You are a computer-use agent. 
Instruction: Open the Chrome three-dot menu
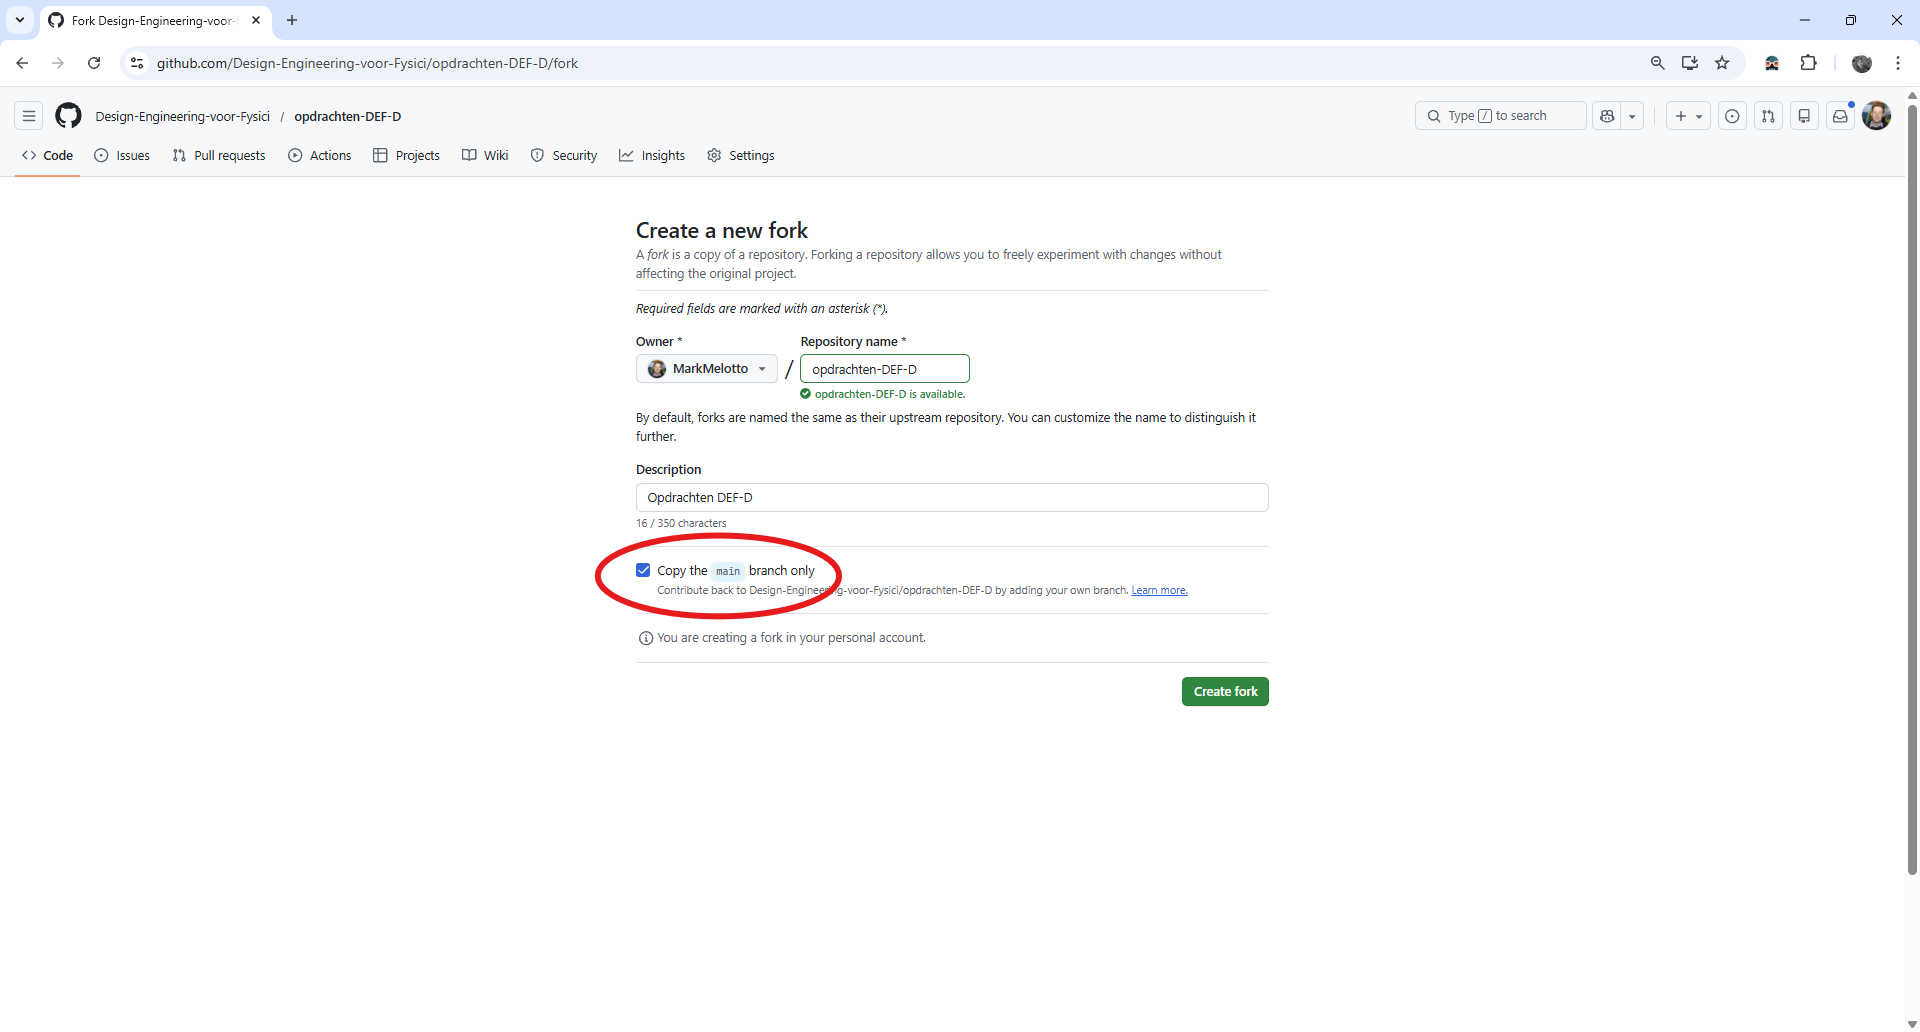[1898, 63]
